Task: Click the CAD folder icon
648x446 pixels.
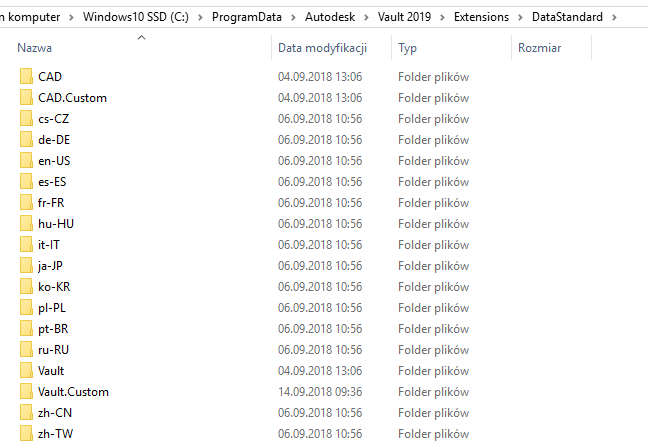Action: pyautogui.click(x=26, y=77)
